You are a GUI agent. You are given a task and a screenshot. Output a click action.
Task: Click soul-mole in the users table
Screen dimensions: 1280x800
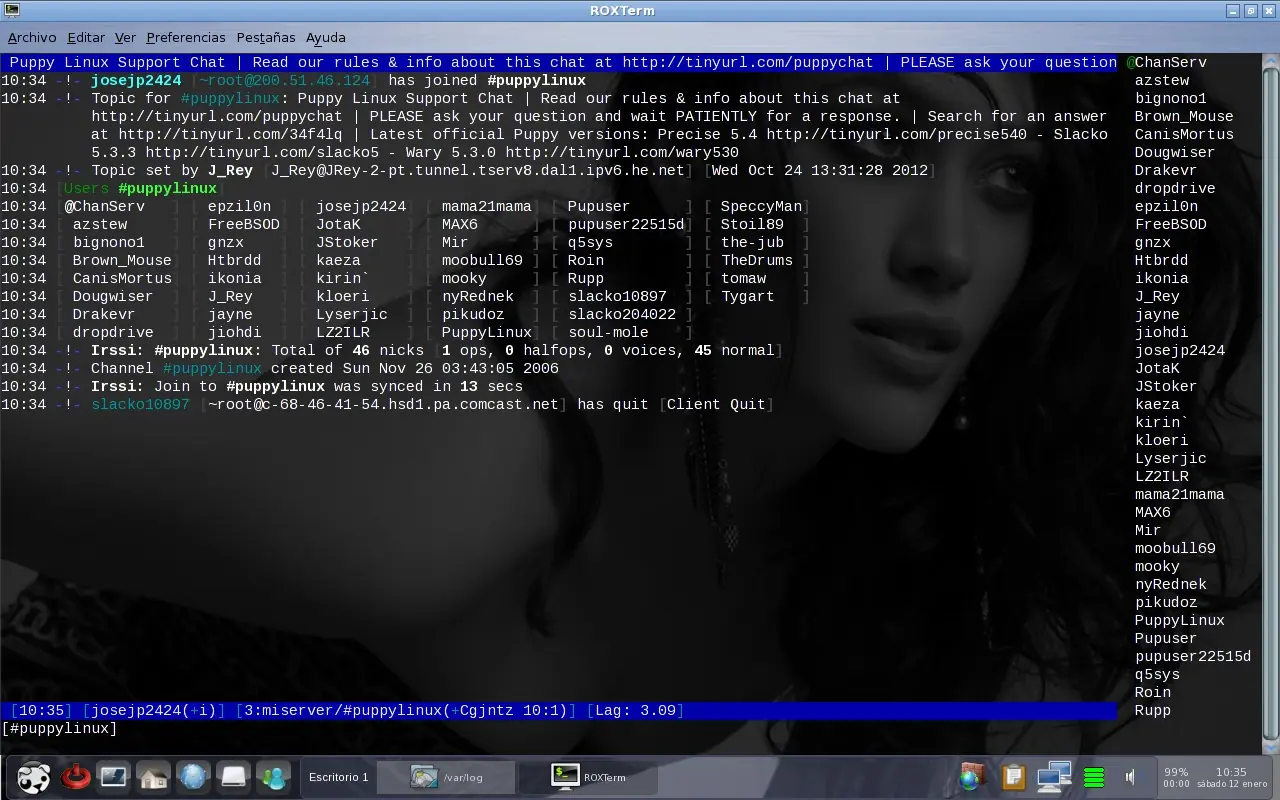point(608,332)
